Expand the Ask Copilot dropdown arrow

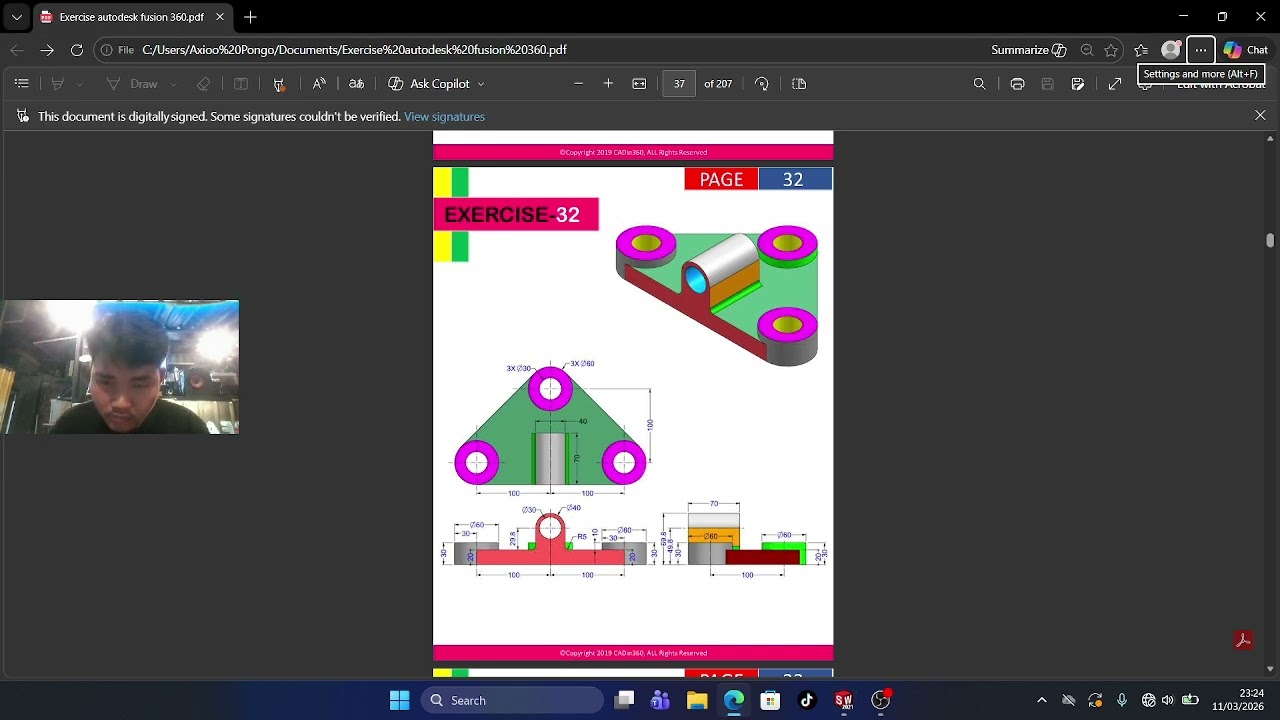481,84
